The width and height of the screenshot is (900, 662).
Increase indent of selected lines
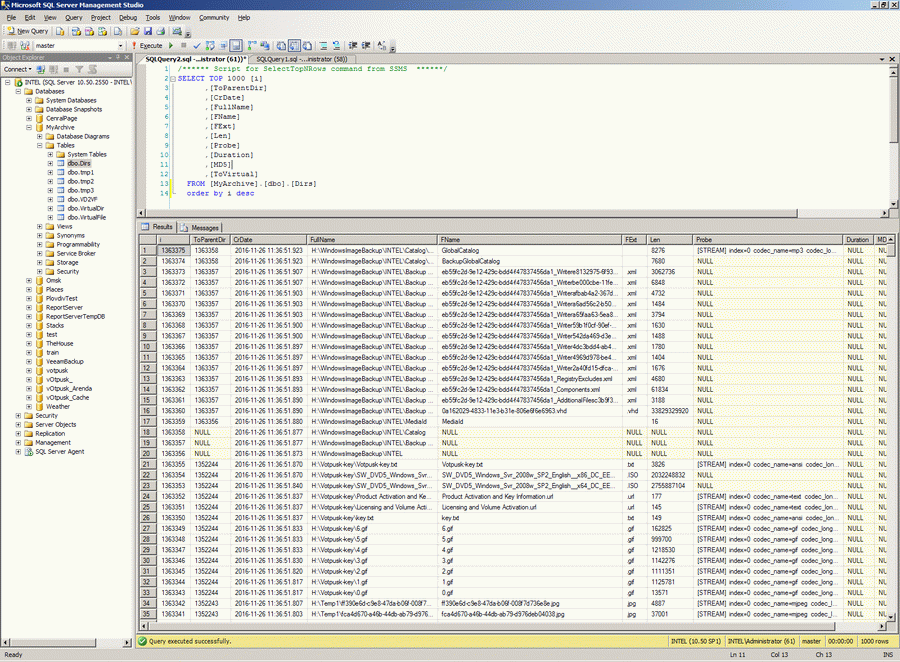[x=366, y=45]
